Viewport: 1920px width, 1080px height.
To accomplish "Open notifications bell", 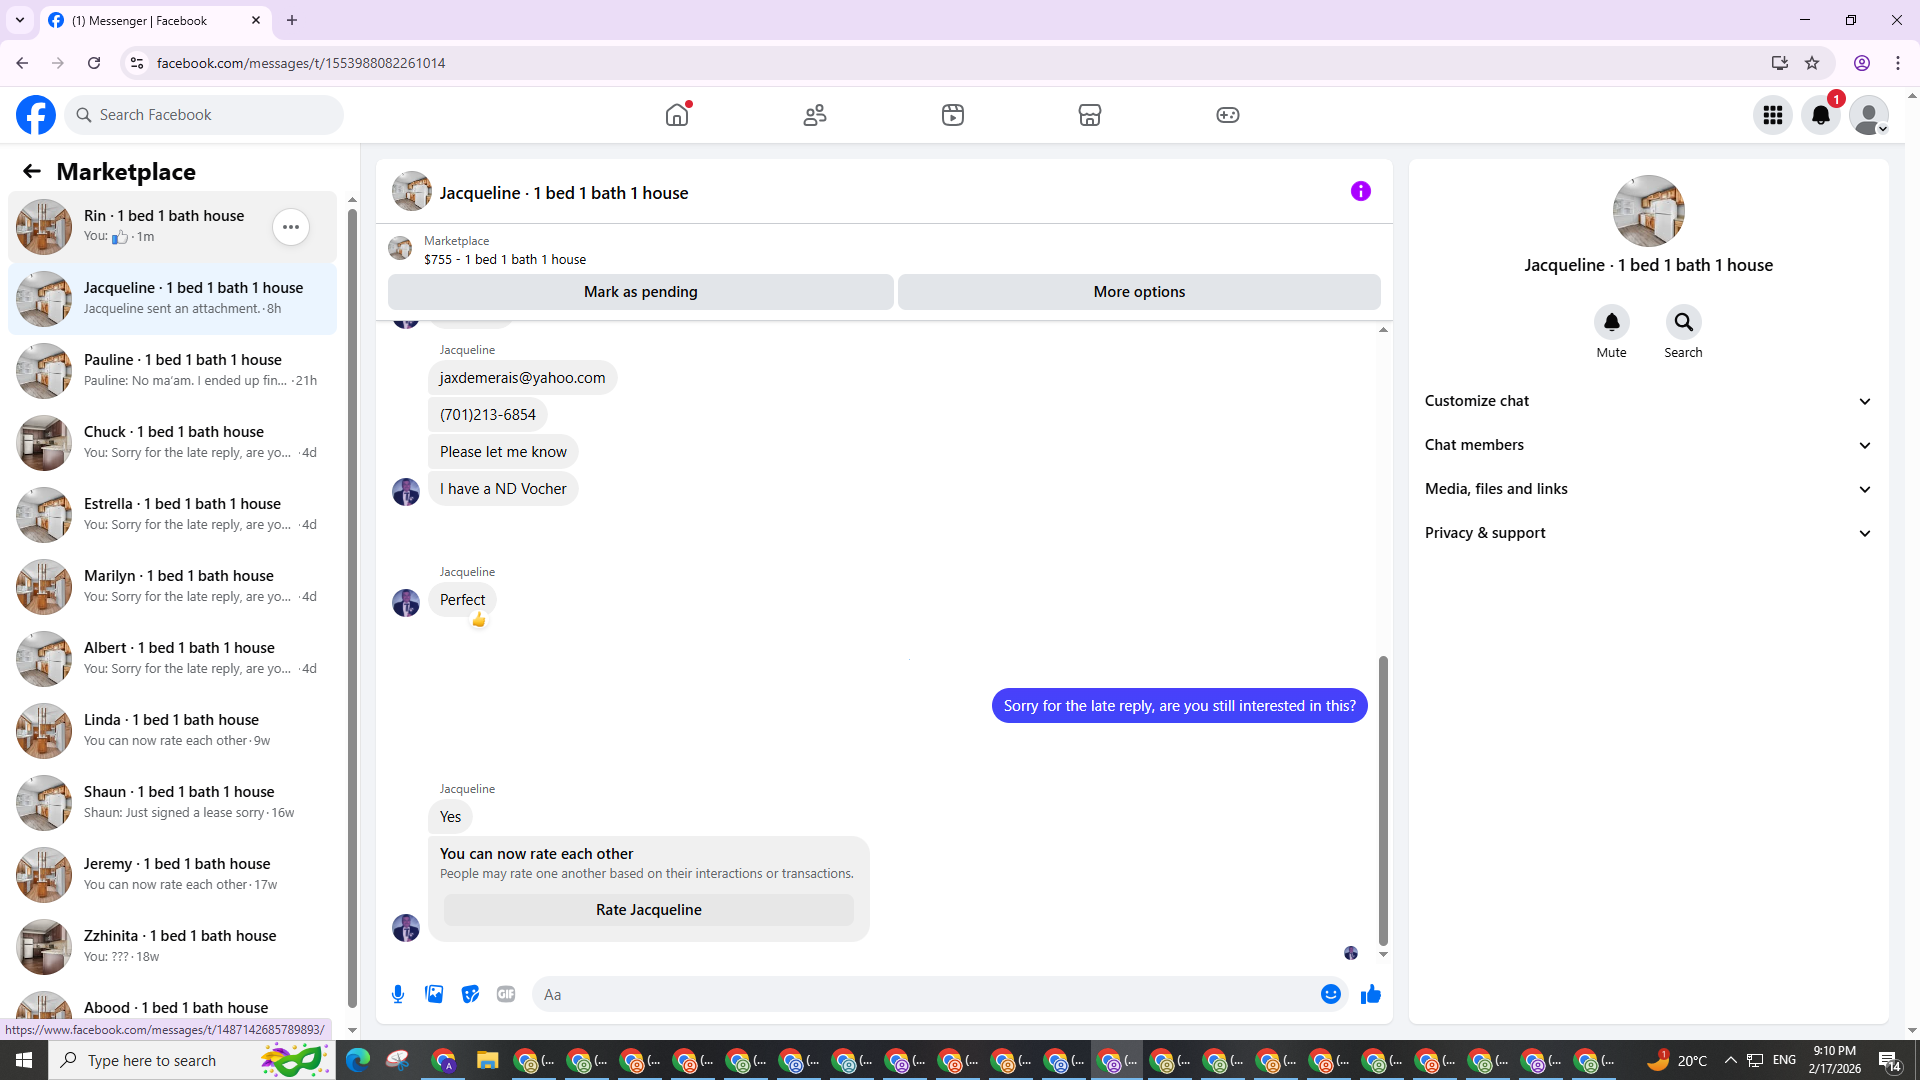I will tap(1820, 115).
